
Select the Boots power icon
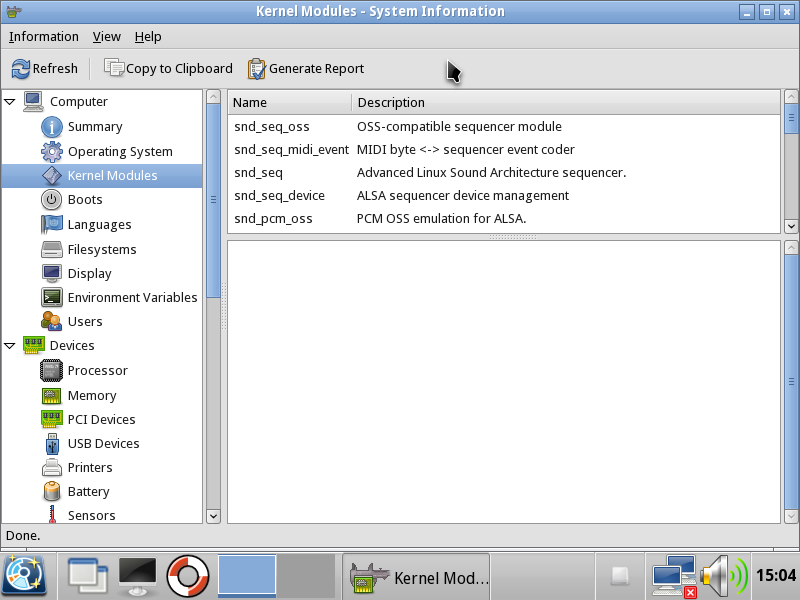tap(52, 200)
